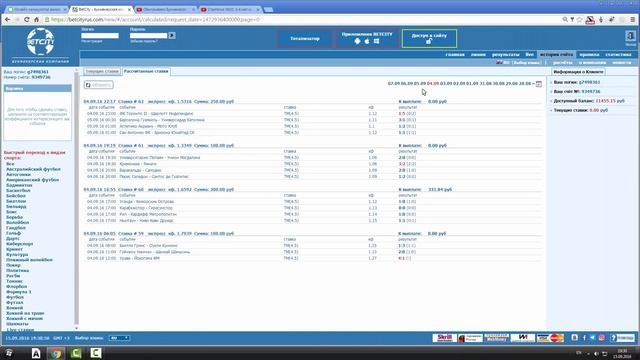
Task: Open the Регистрация link under login
Action: (91, 41)
